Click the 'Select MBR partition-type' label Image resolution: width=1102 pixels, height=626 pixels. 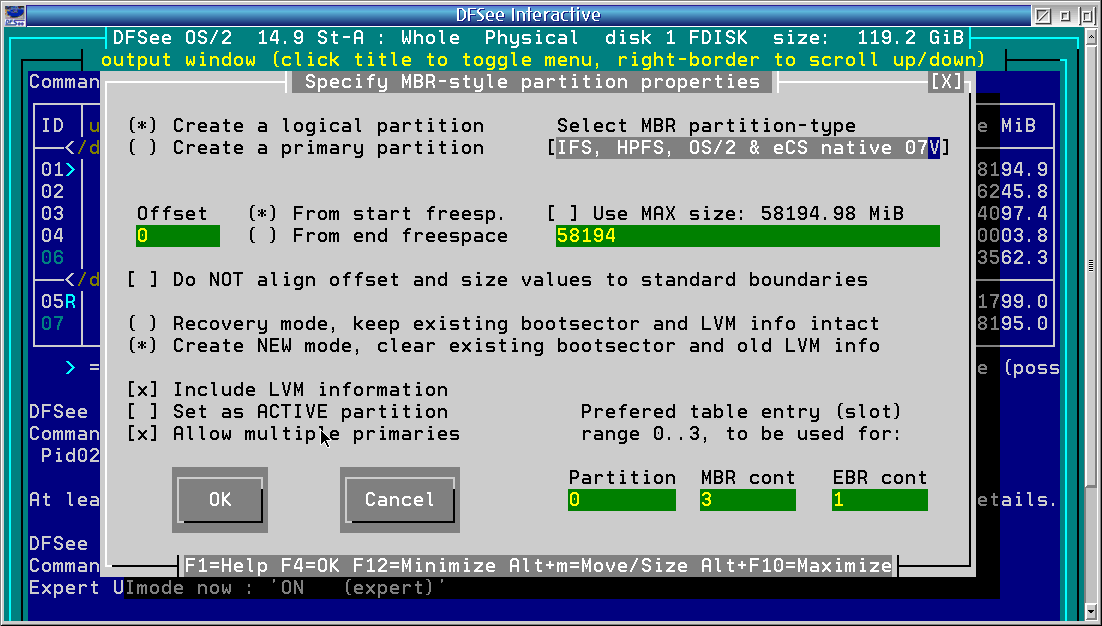coord(706,126)
